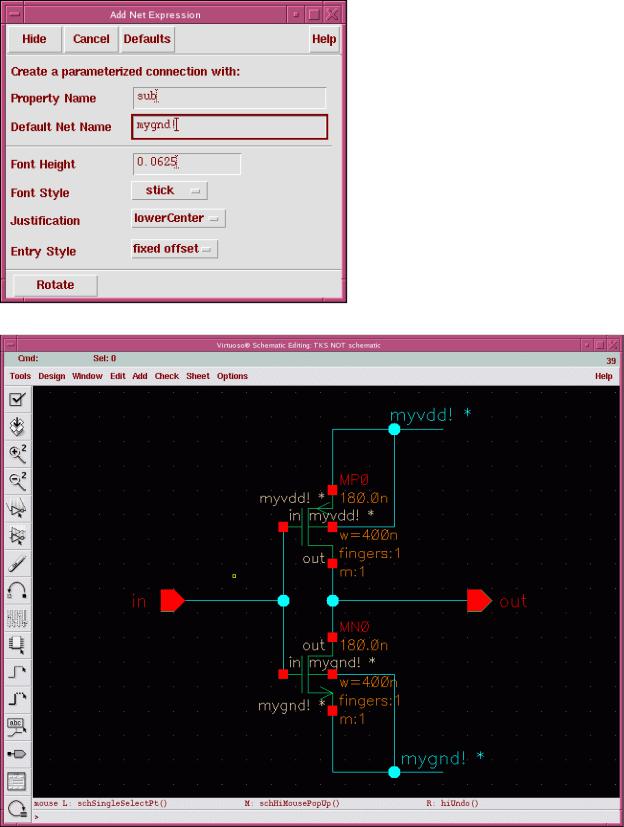Open the Edit menu
This screenshot has height=827, width=624.
click(x=118, y=376)
